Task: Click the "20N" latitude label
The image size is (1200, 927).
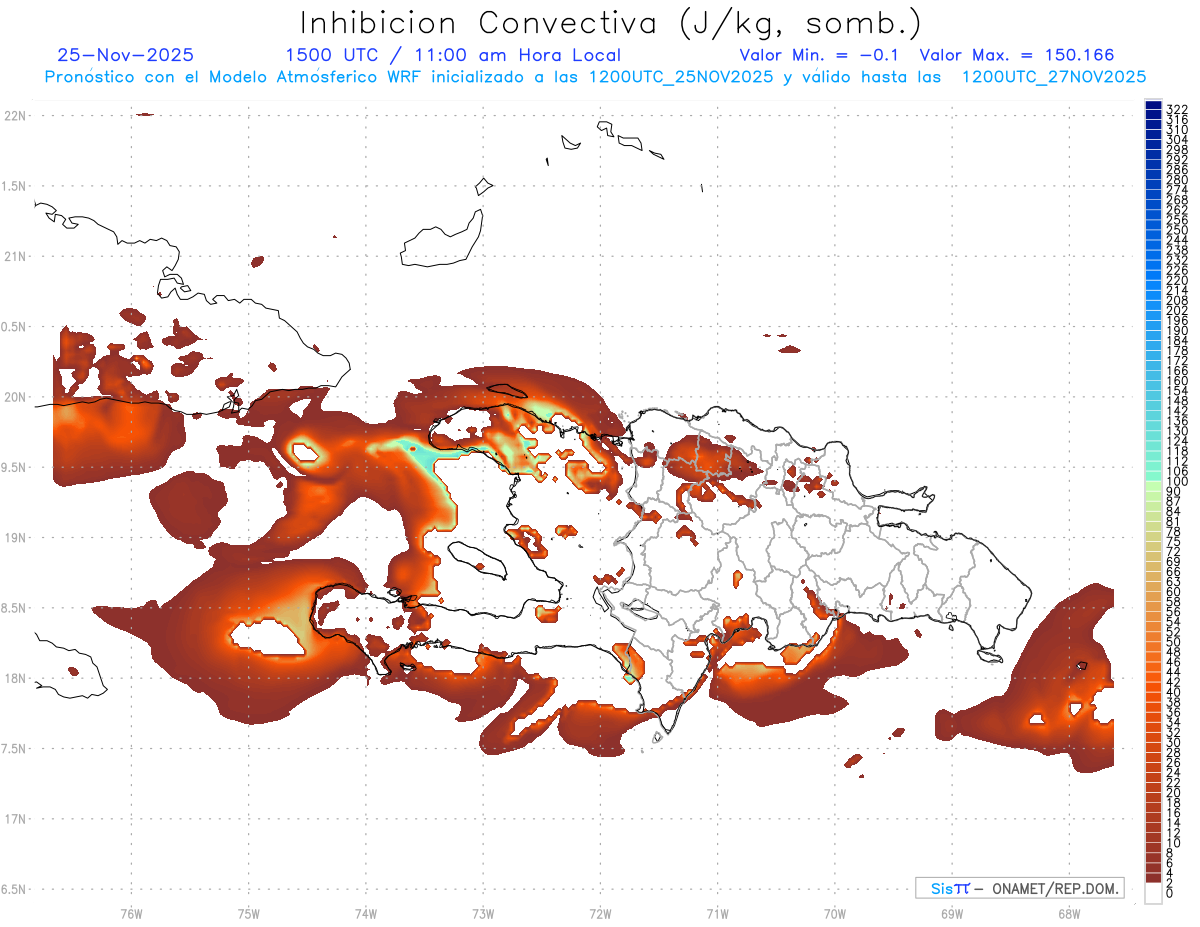Action: coord(15,397)
